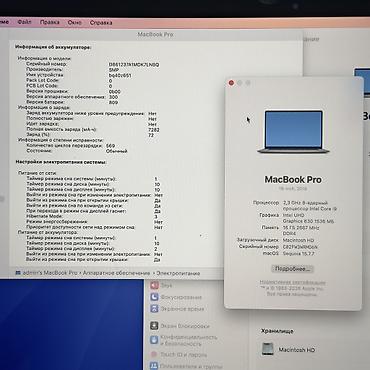370x370 pixels.
Task: Click the device name value bq40z651
Action: pos(120,75)
